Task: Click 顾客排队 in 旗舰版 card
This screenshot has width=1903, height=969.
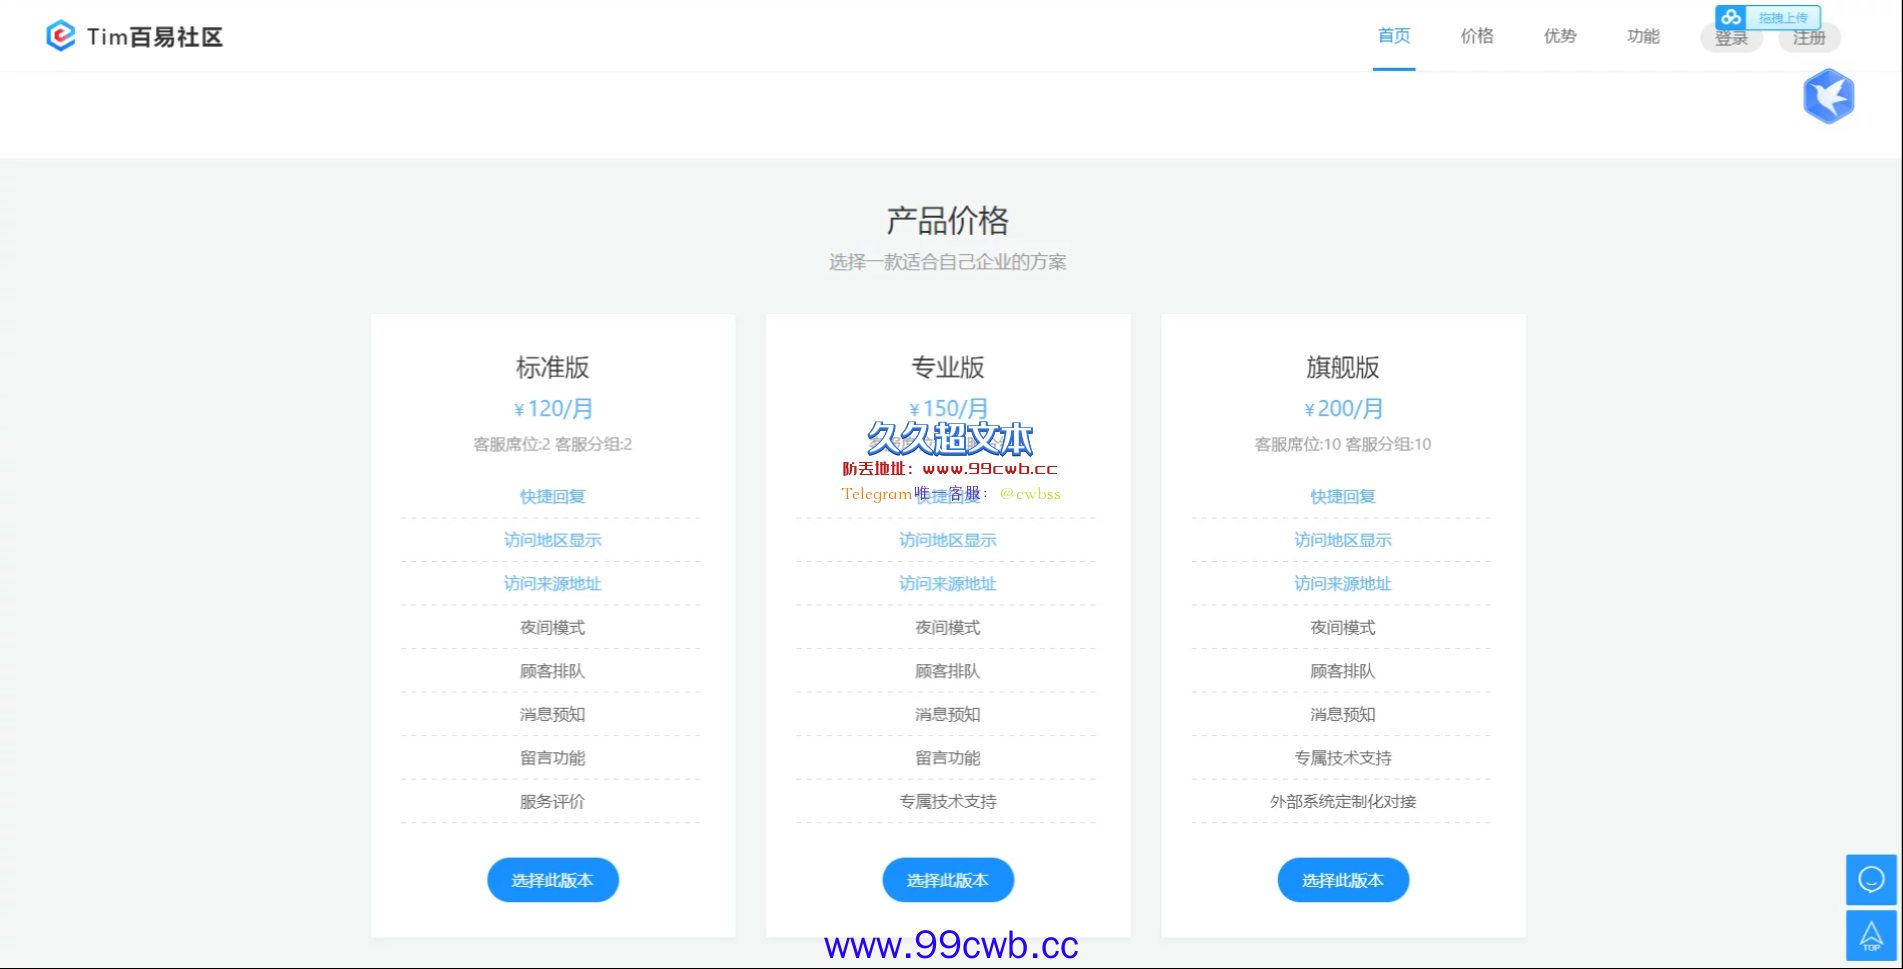Action: [x=1343, y=671]
